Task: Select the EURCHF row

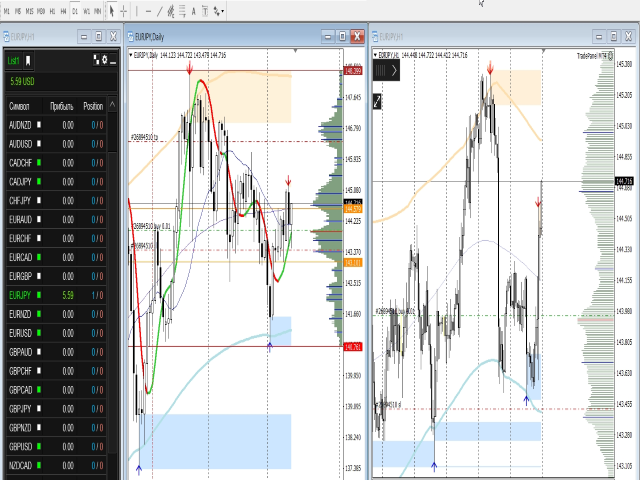Action: (56, 238)
